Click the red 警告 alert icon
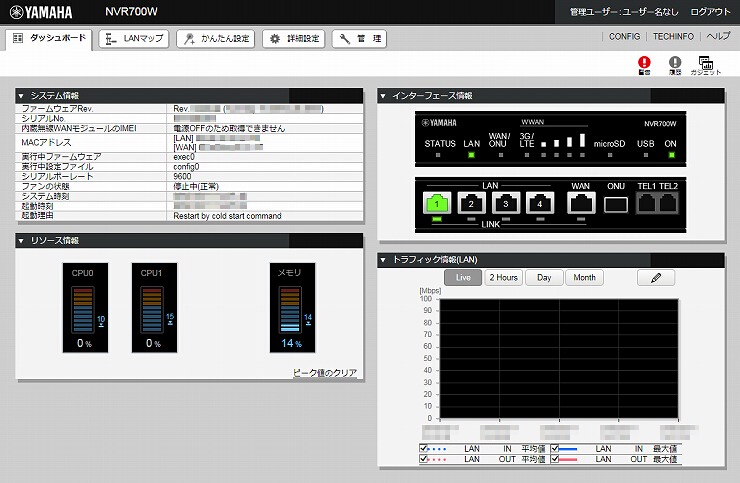Viewport: 740px width, 483px height. click(644, 65)
